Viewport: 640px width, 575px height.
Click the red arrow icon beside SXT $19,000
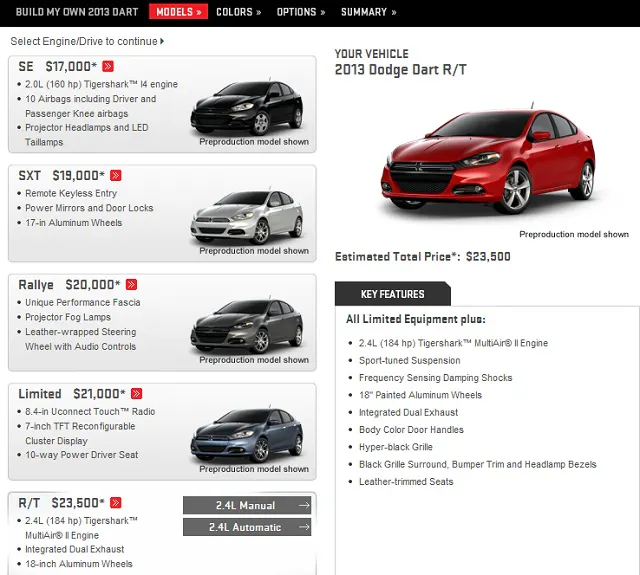coord(116,176)
